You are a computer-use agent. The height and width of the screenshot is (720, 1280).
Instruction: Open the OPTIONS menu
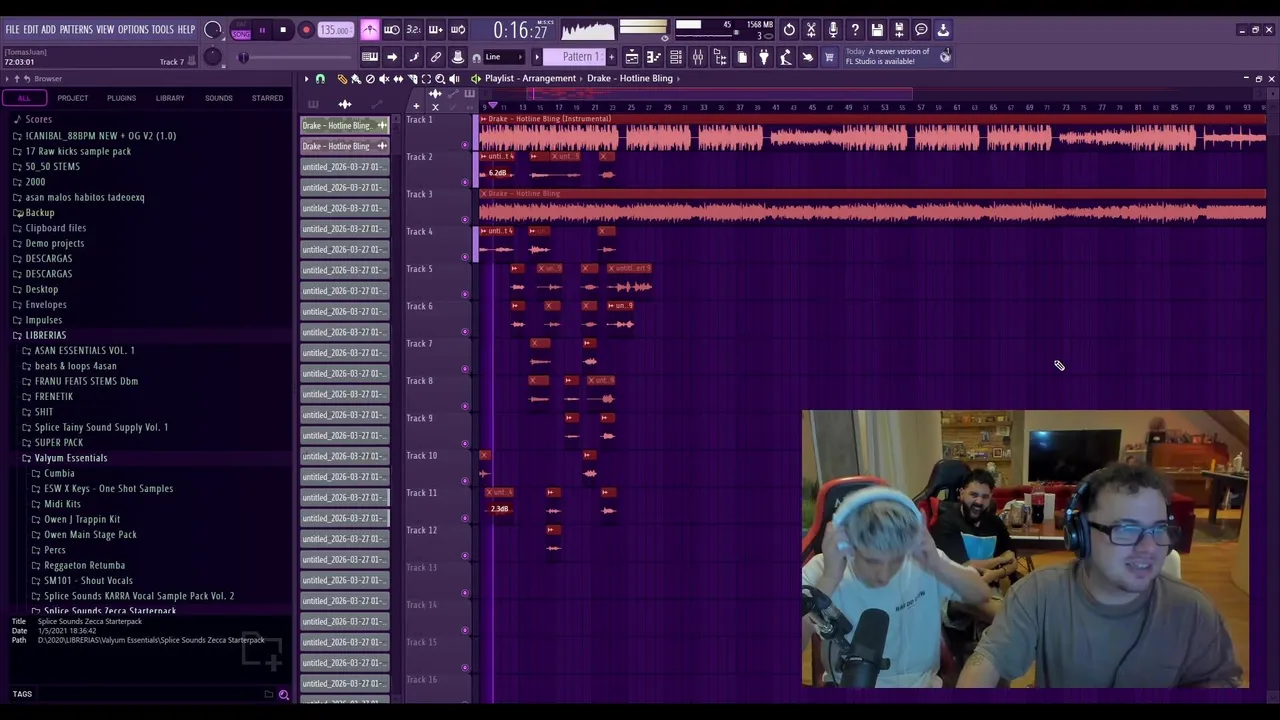coord(133,30)
